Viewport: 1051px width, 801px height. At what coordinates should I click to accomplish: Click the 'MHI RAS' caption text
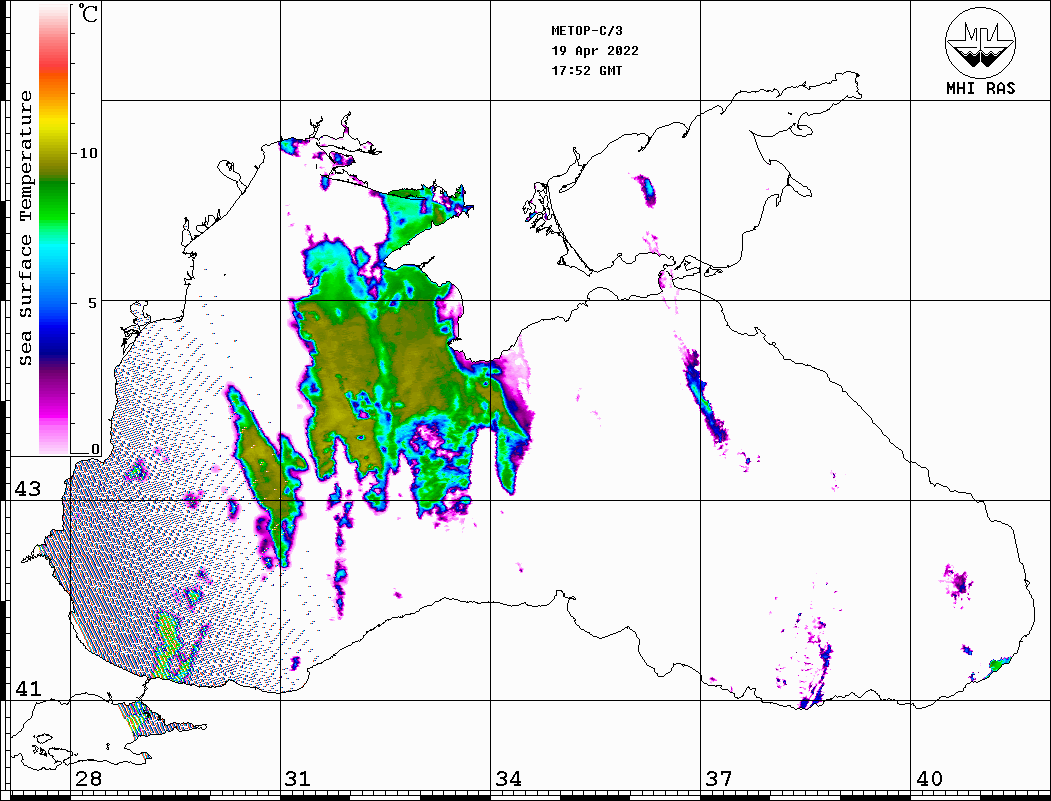pyautogui.click(x=981, y=88)
